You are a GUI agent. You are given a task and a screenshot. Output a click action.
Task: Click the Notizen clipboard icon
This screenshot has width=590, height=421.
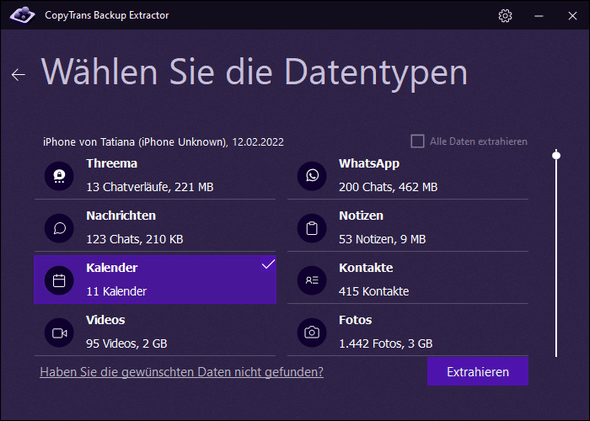(312, 228)
